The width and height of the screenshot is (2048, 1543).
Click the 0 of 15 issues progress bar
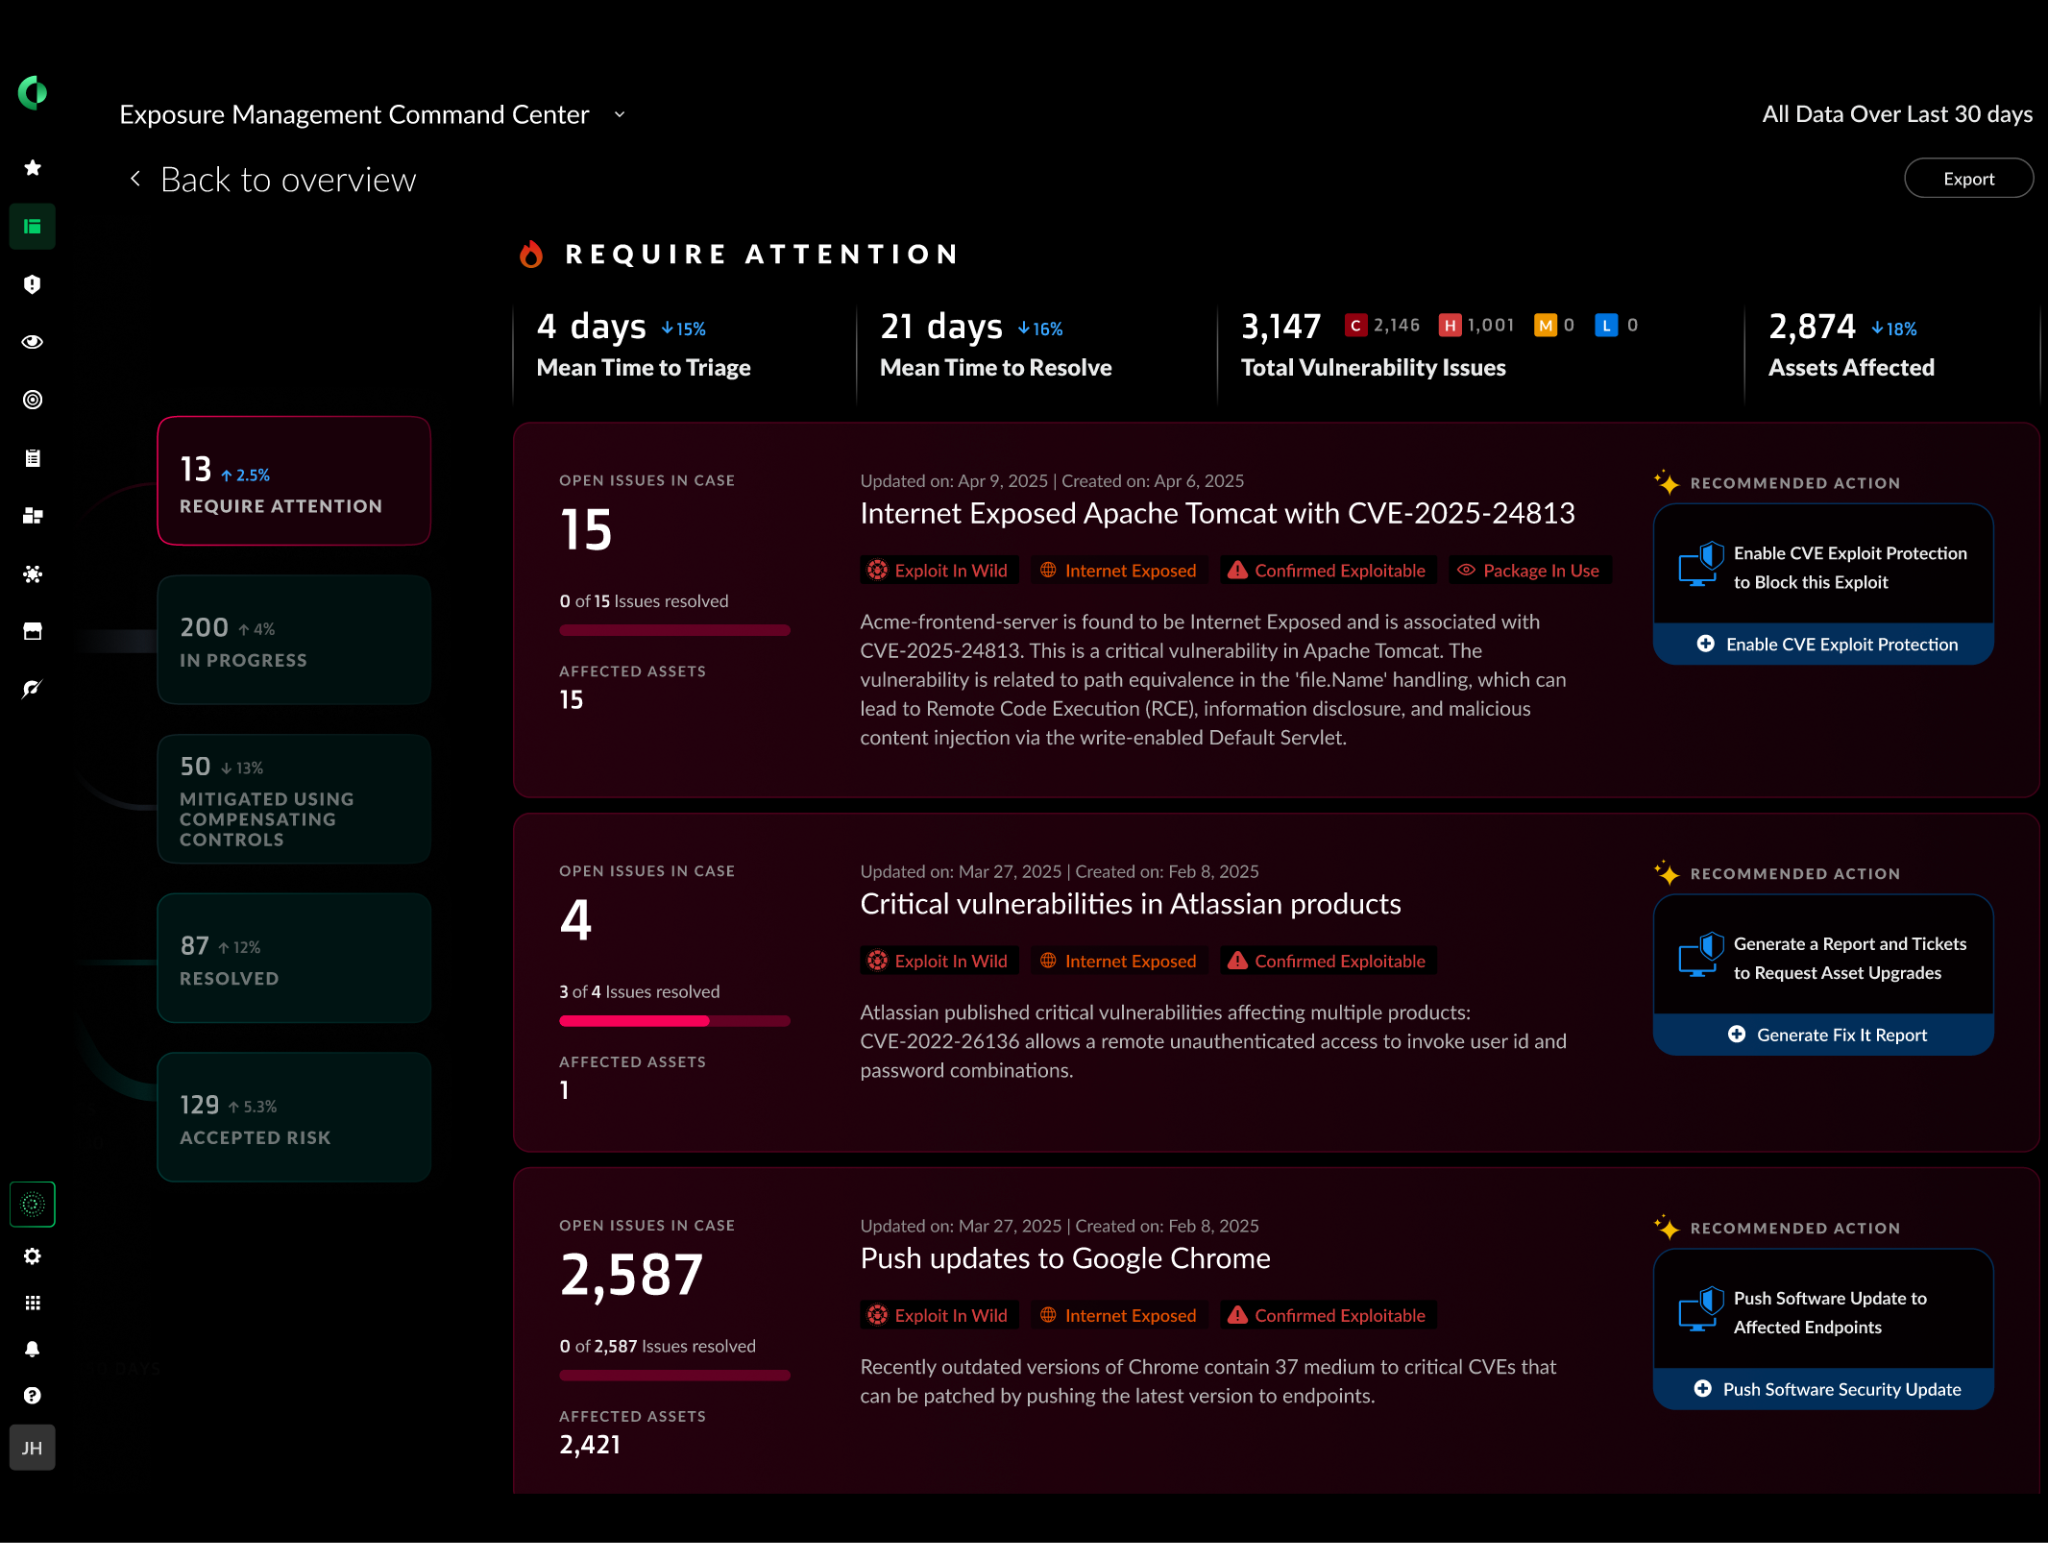(675, 630)
